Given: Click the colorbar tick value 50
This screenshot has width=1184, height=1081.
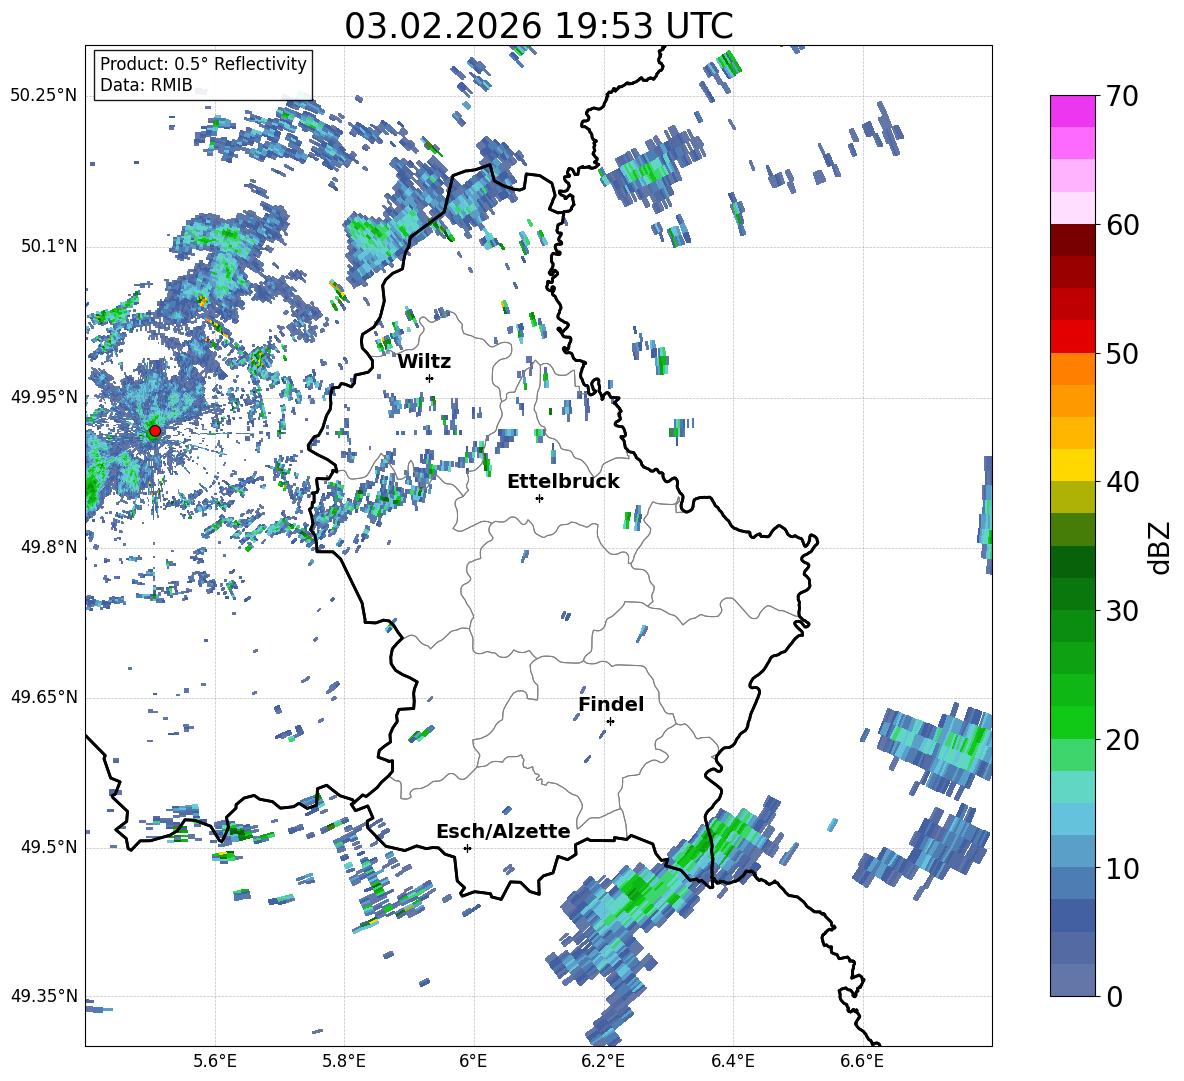Looking at the screenshot, I should [1122, 353].
